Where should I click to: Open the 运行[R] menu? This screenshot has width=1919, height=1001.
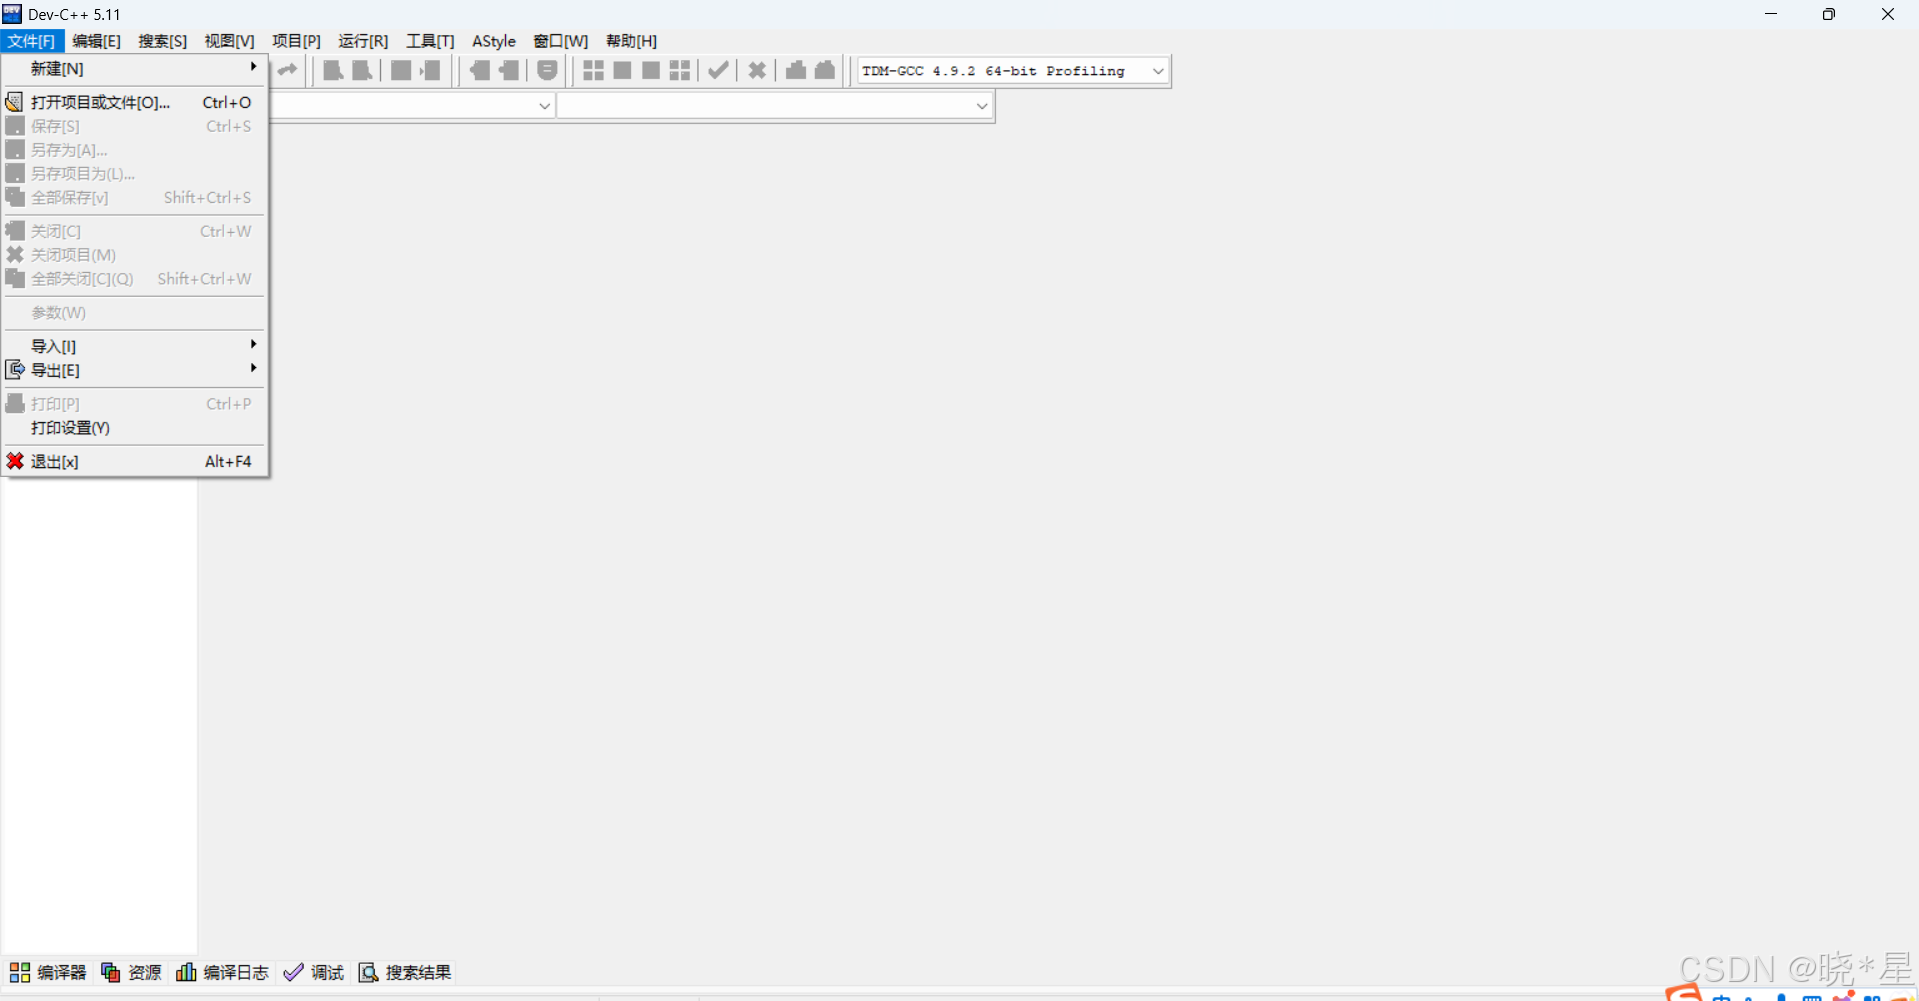(363, 41)
